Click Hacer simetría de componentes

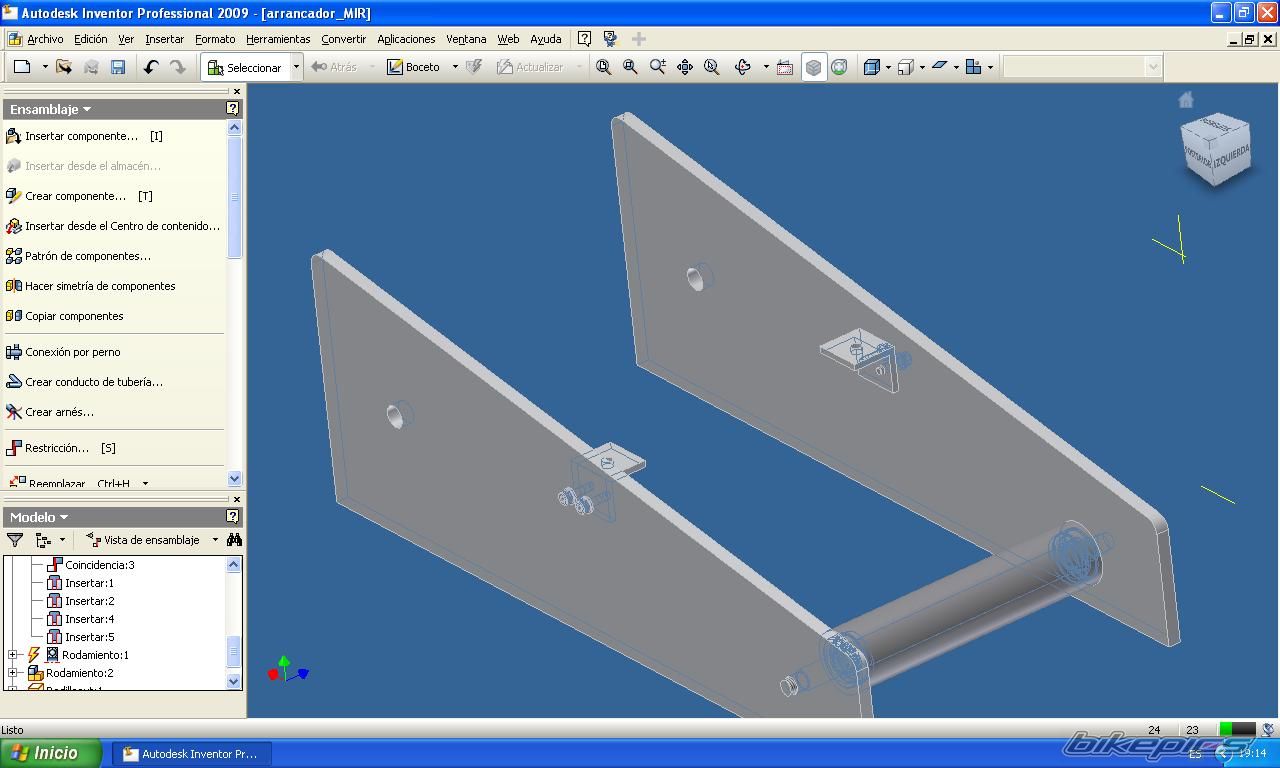tap(90, 286)
